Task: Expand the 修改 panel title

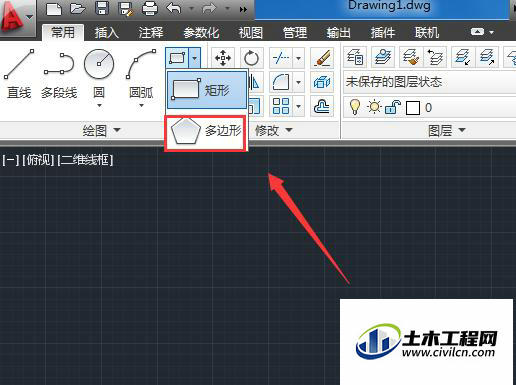Action: (273, 130)
